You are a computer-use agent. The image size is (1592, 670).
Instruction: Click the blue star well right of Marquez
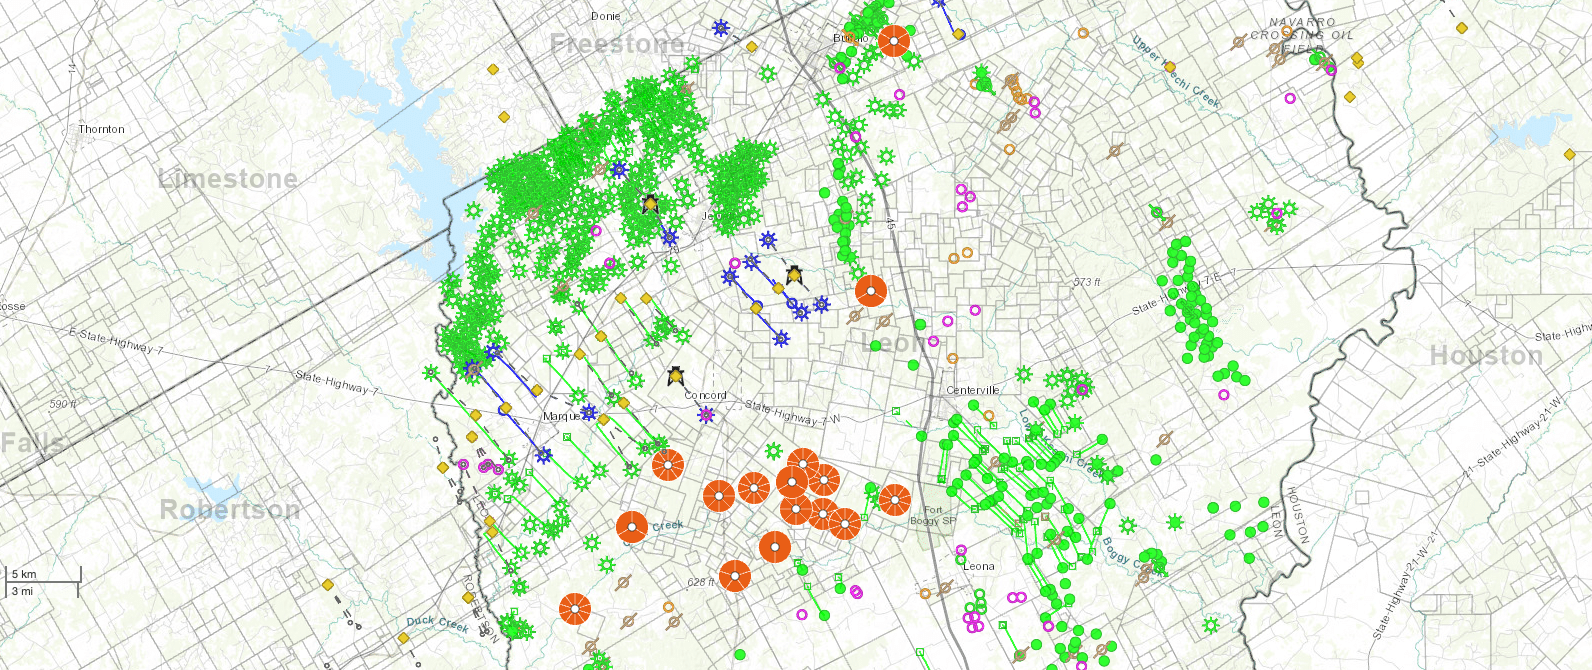coord(589,412)
